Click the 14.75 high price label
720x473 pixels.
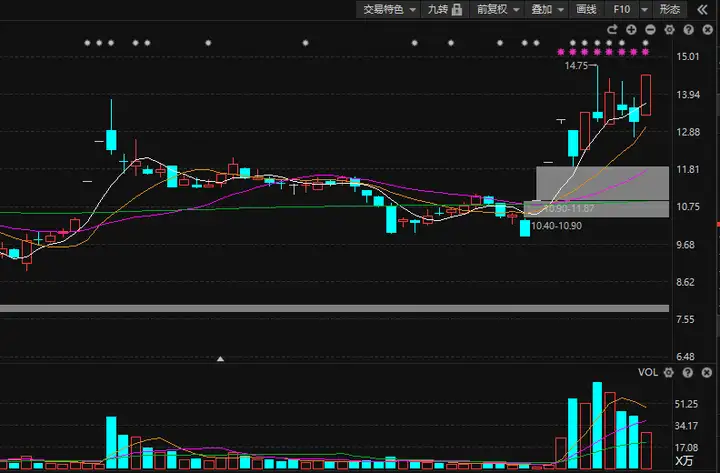(576, 66)
